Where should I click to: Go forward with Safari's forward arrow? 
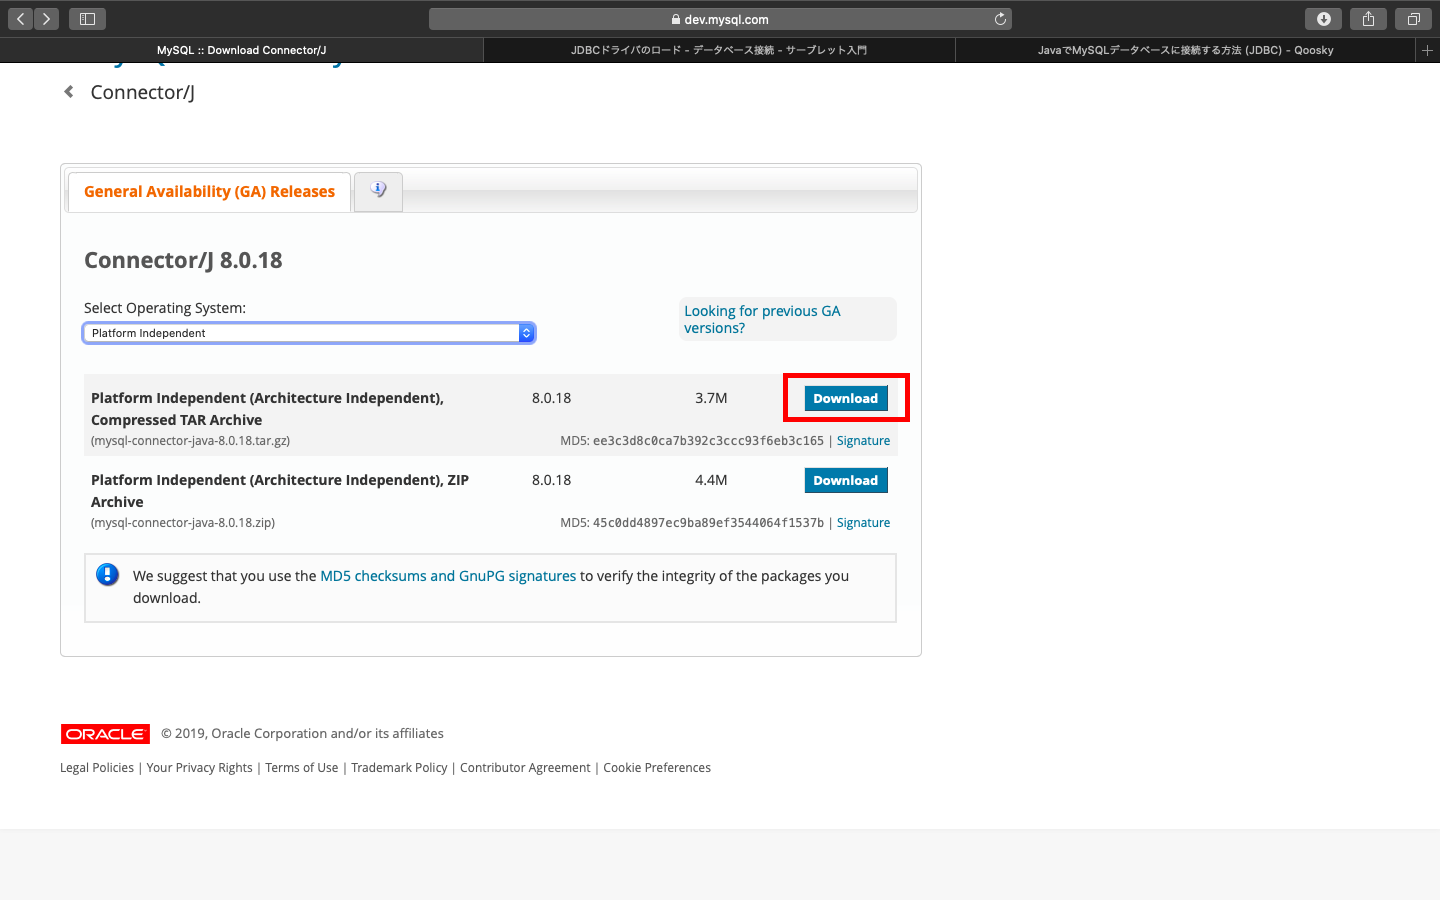coord(46,19)
